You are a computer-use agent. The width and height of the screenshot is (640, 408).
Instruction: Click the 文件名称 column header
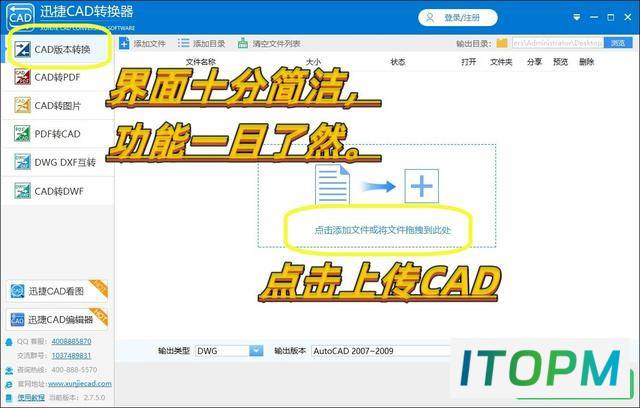click(200, 62)
